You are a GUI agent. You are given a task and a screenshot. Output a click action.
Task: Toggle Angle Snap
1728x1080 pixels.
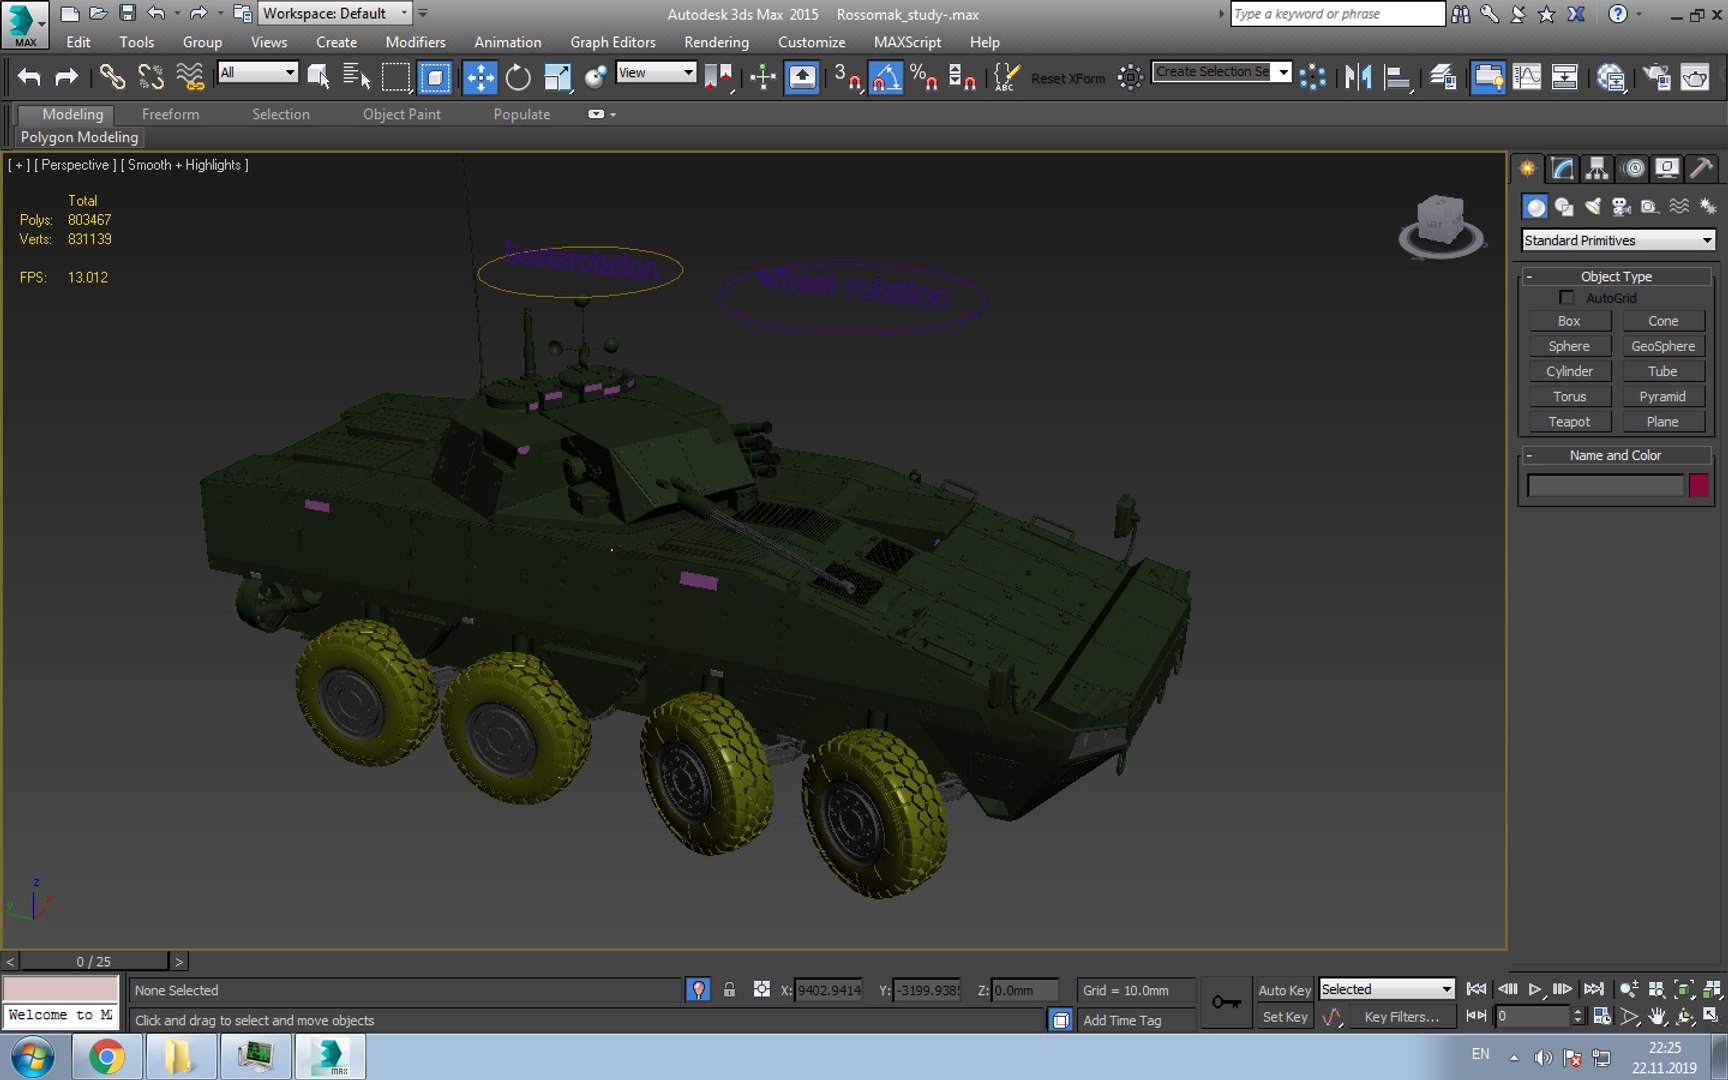click(885, 77)
